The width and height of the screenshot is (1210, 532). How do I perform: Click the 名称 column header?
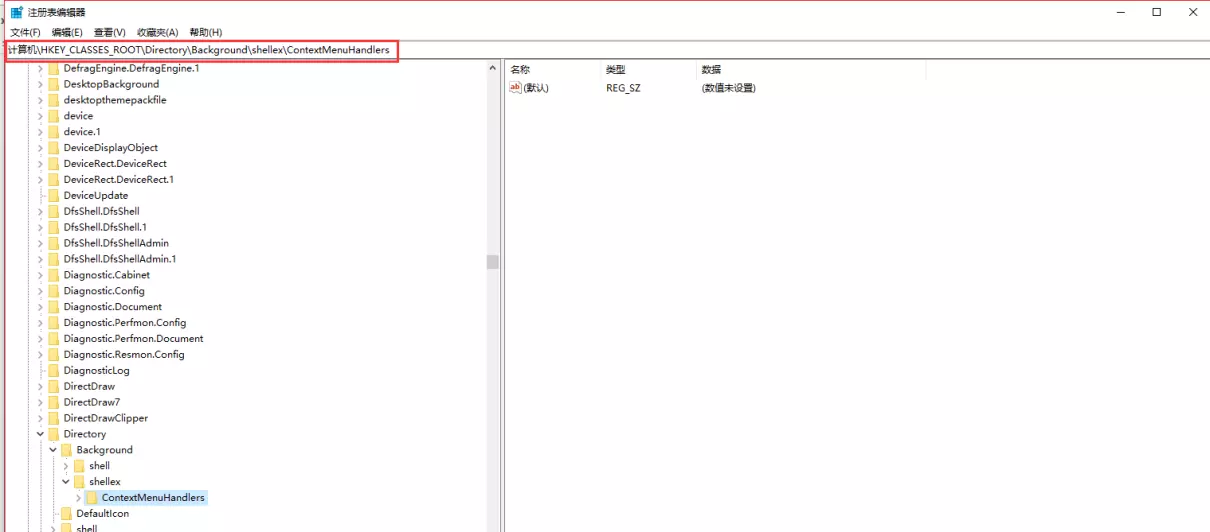point(520,70)
